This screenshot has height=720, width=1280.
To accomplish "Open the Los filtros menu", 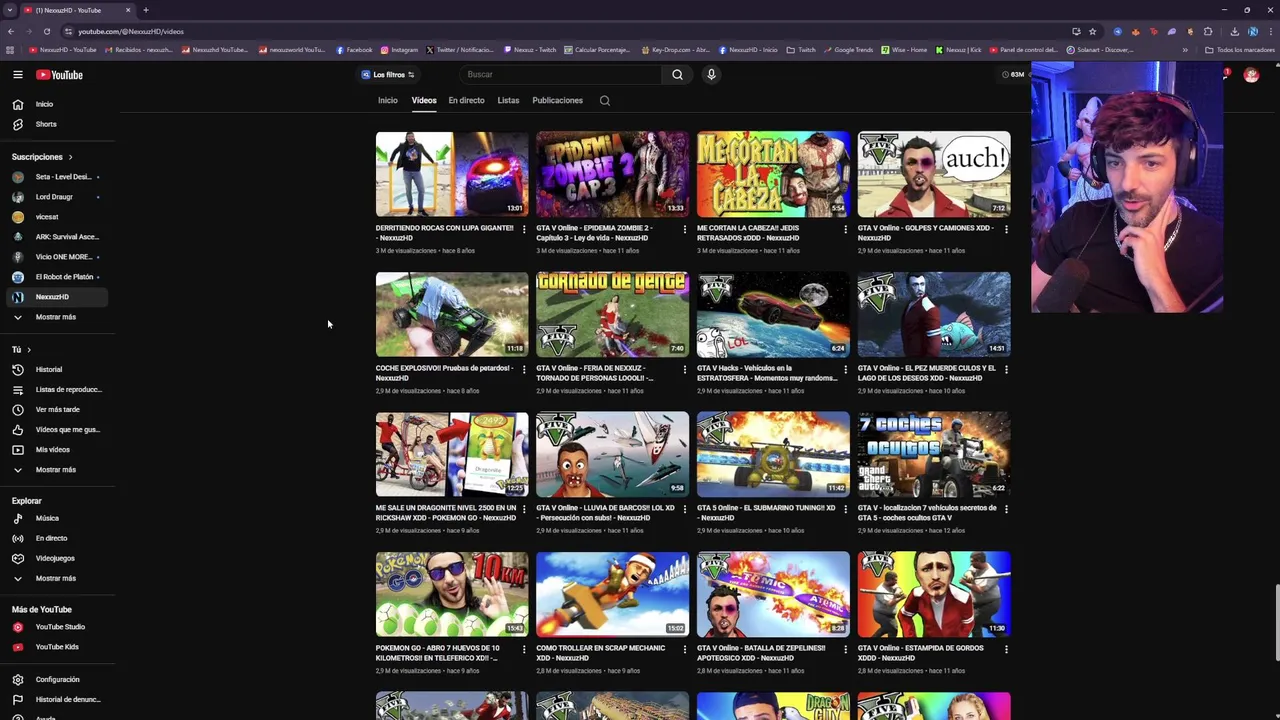I will (x=388, y=75).
